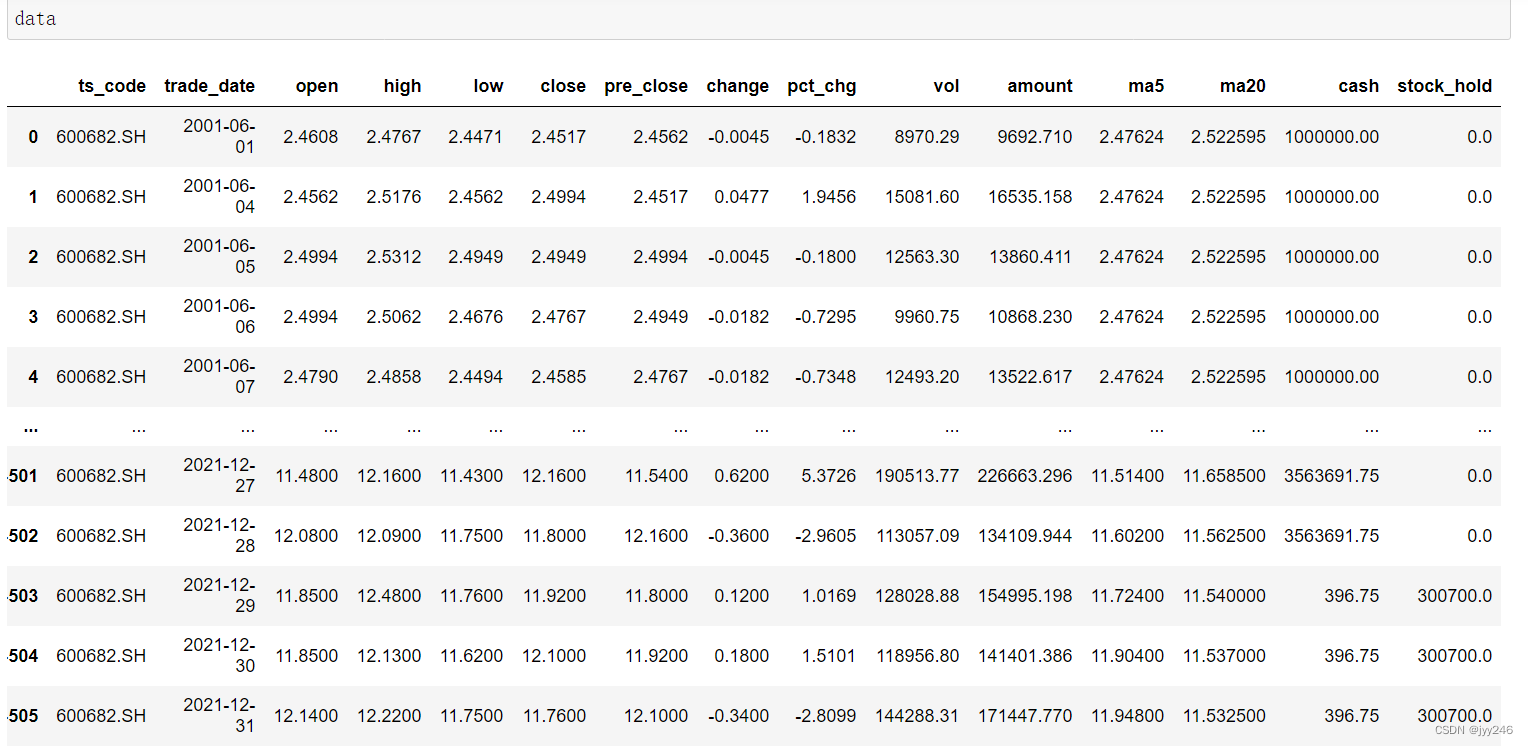This screenshot has width=1528, height=746.
Task: Click the pct_chg column header
Action: (822, 86)
